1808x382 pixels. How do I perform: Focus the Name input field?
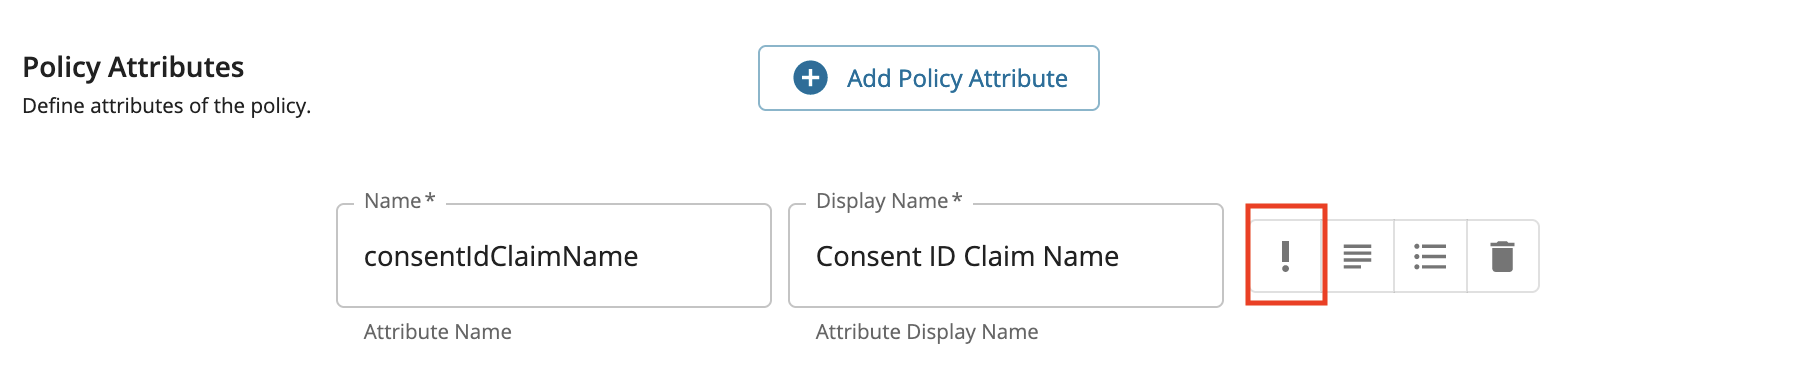click(554, 256)
